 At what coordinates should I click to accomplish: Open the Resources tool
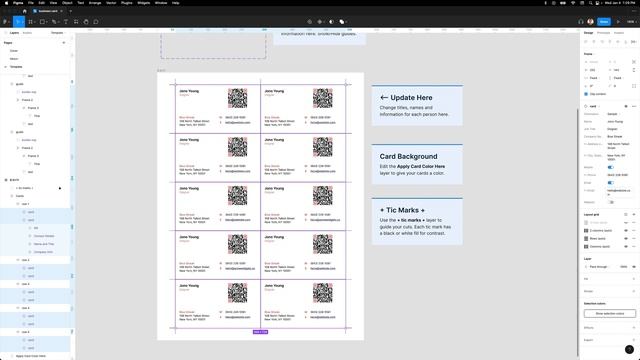(76, 22)
